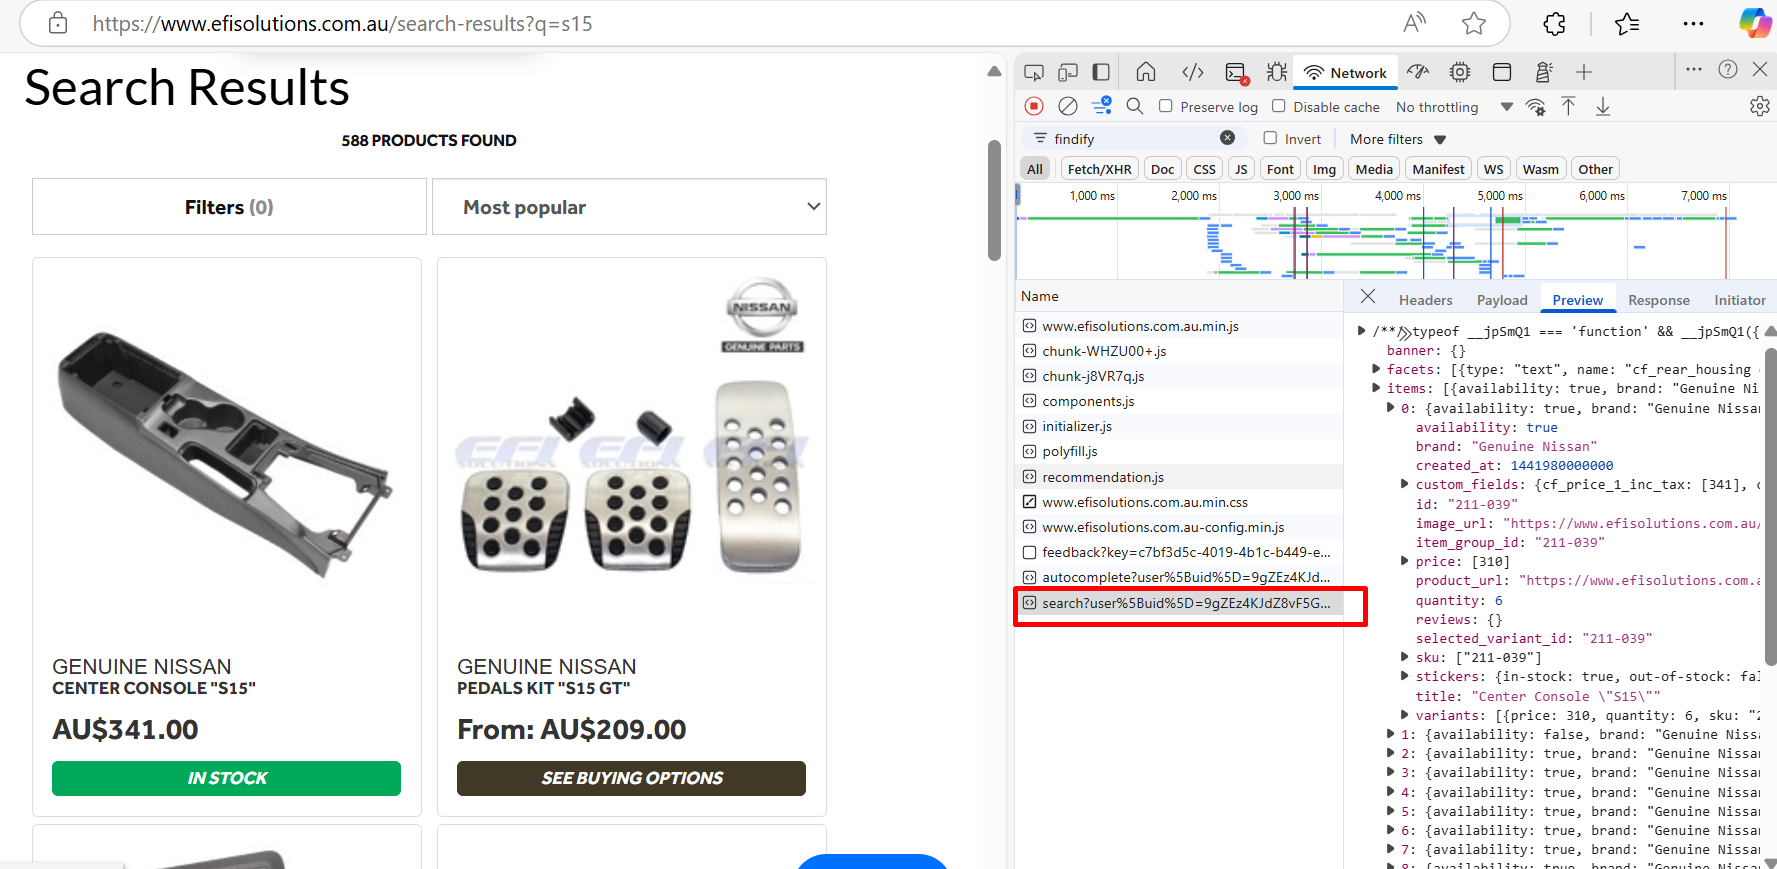Toggle the network filter bar icon
This screenshot has height=869, width=1777.
click(x=1102, y=105)
